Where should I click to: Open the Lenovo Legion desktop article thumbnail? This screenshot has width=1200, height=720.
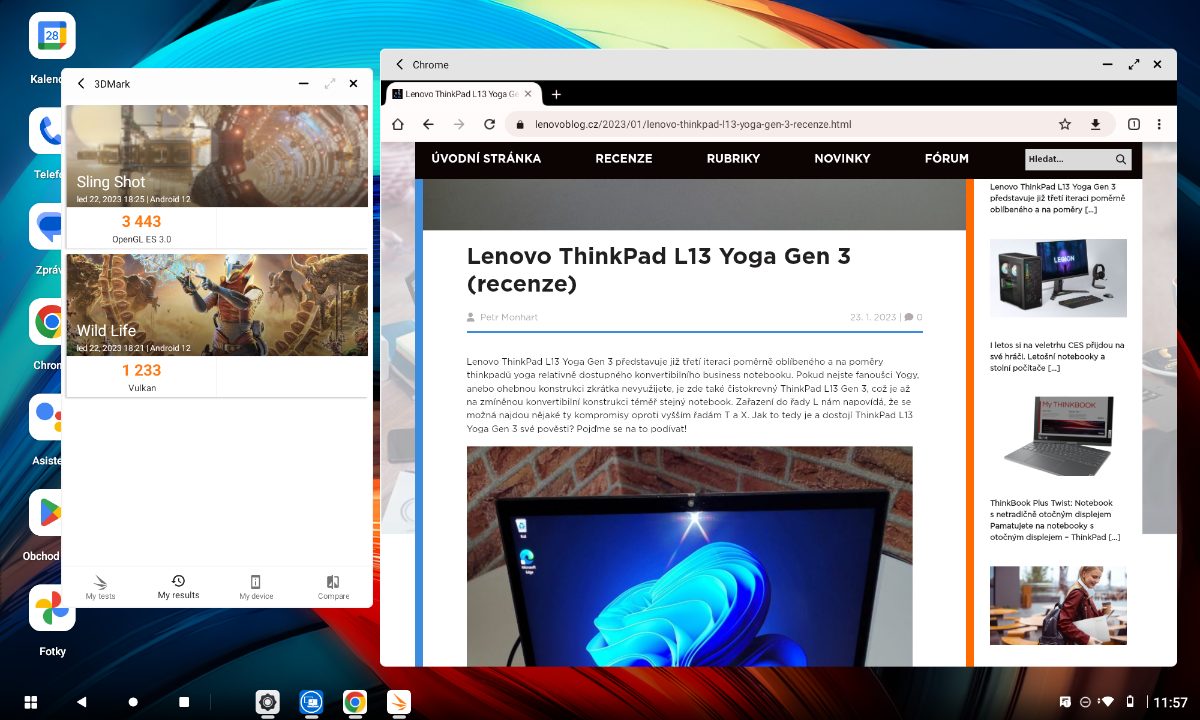click(x=1058, y=277)
